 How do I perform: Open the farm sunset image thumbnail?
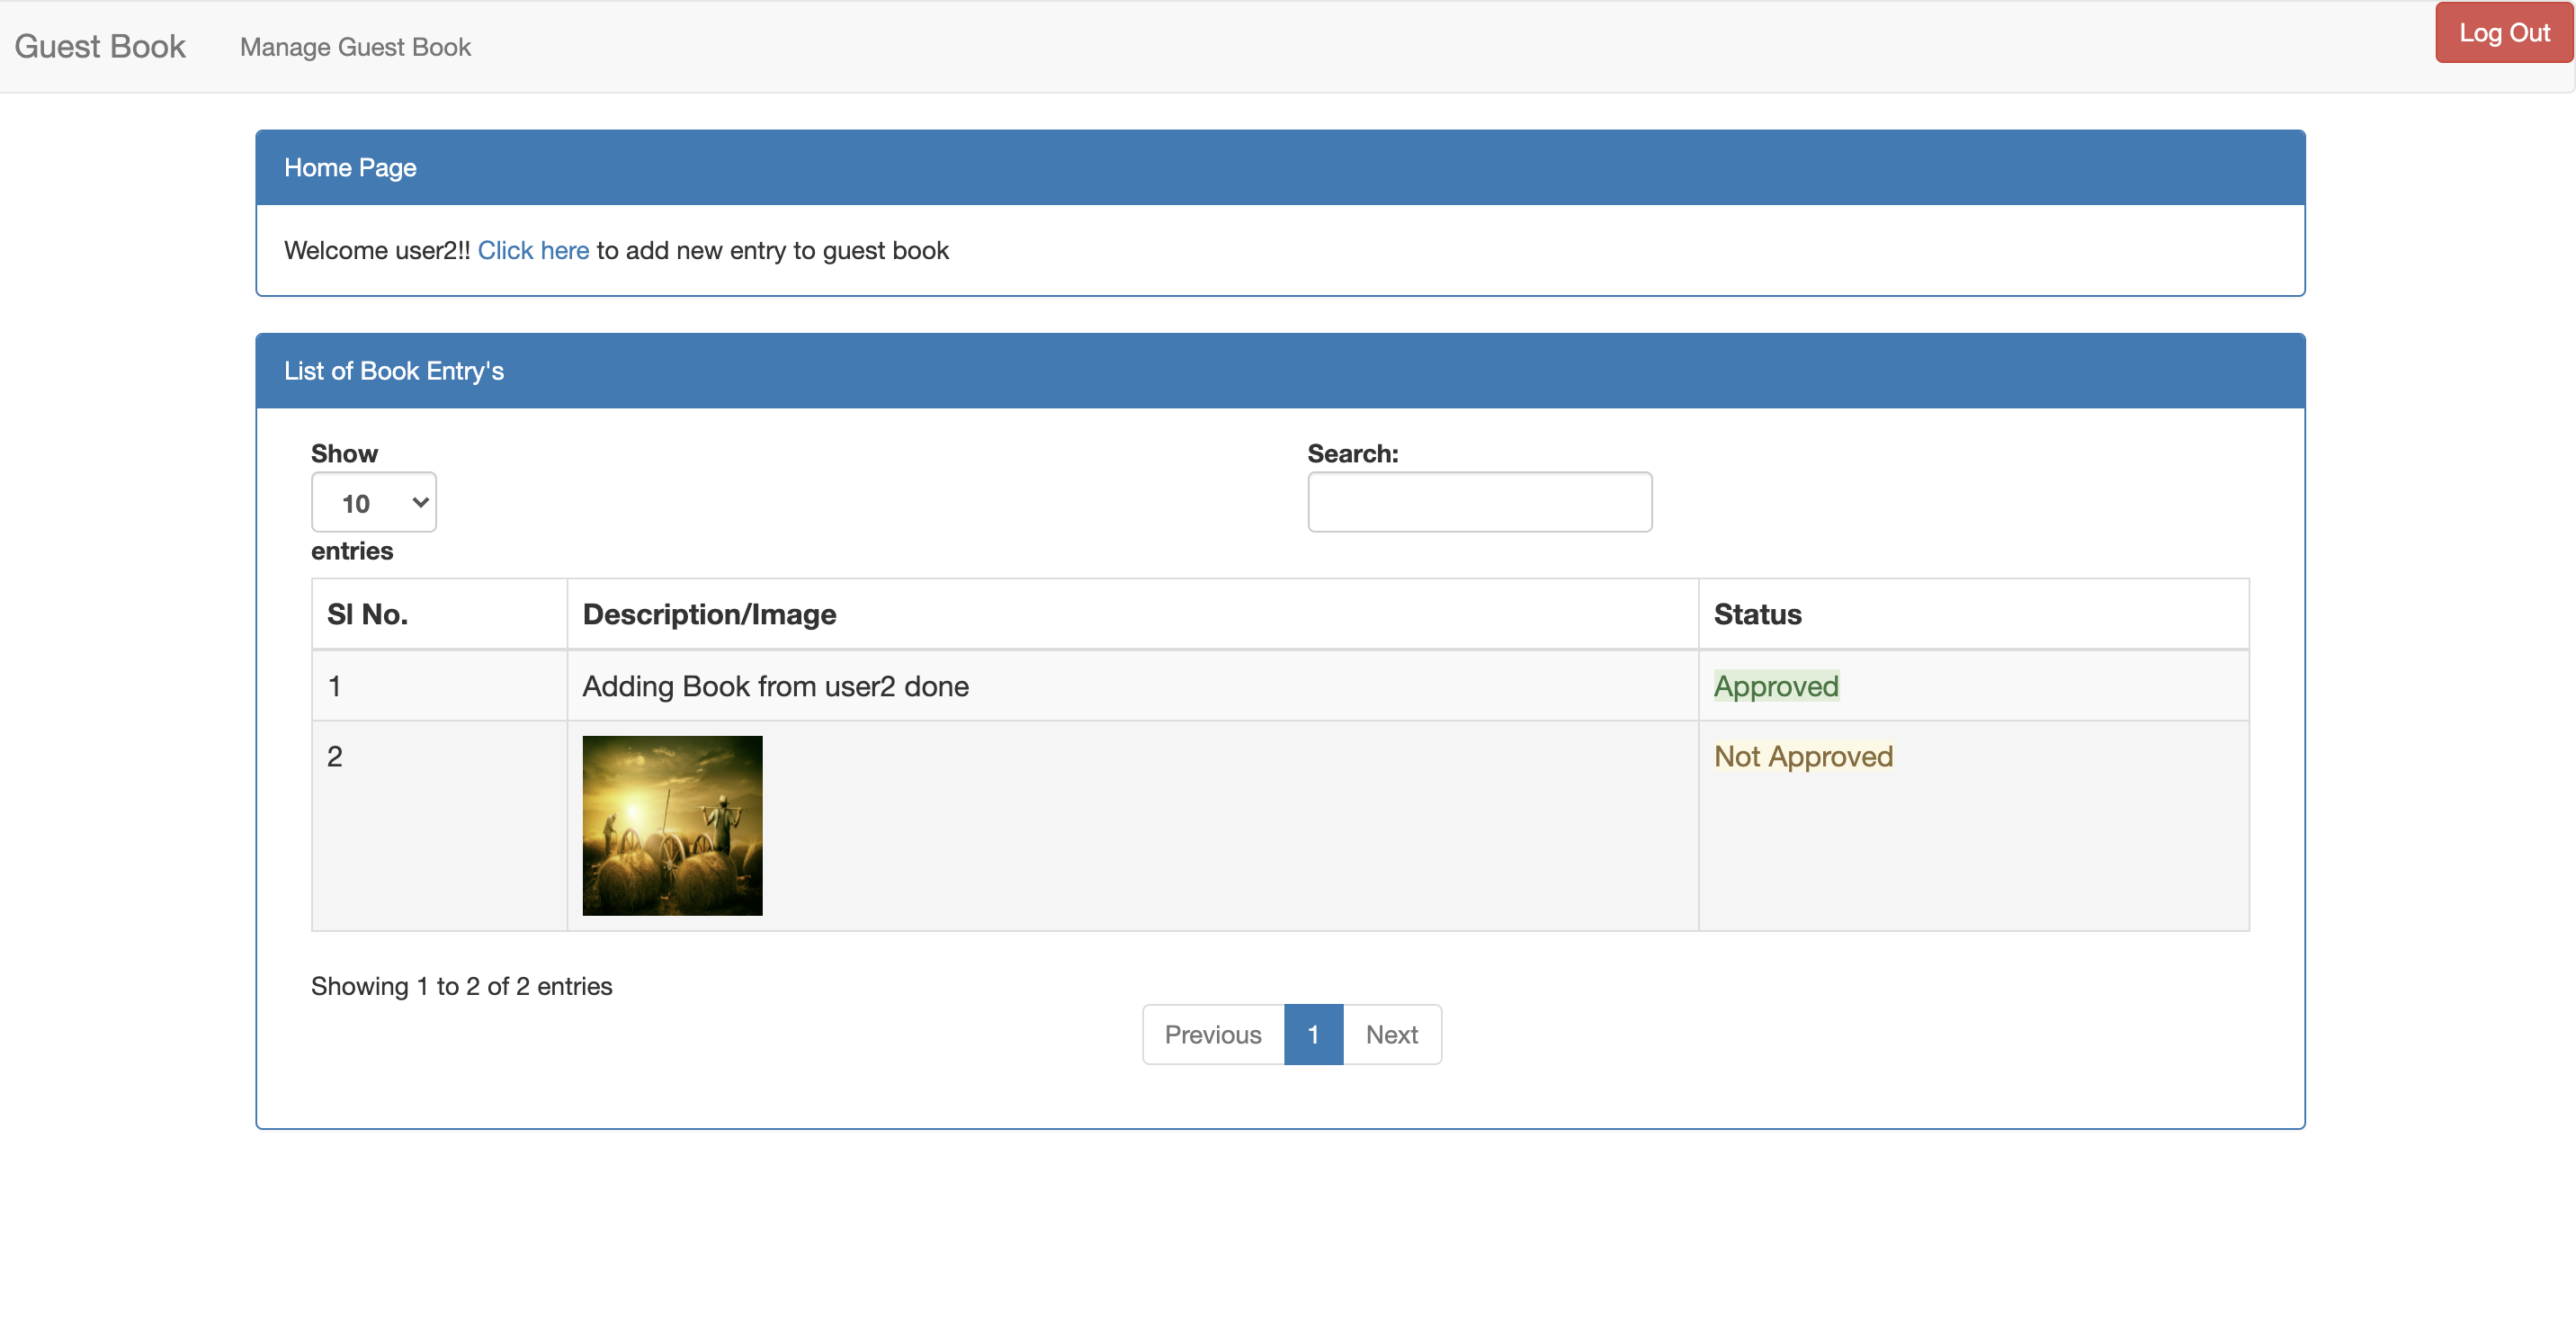pyautogui.click(x=672, y=825)
